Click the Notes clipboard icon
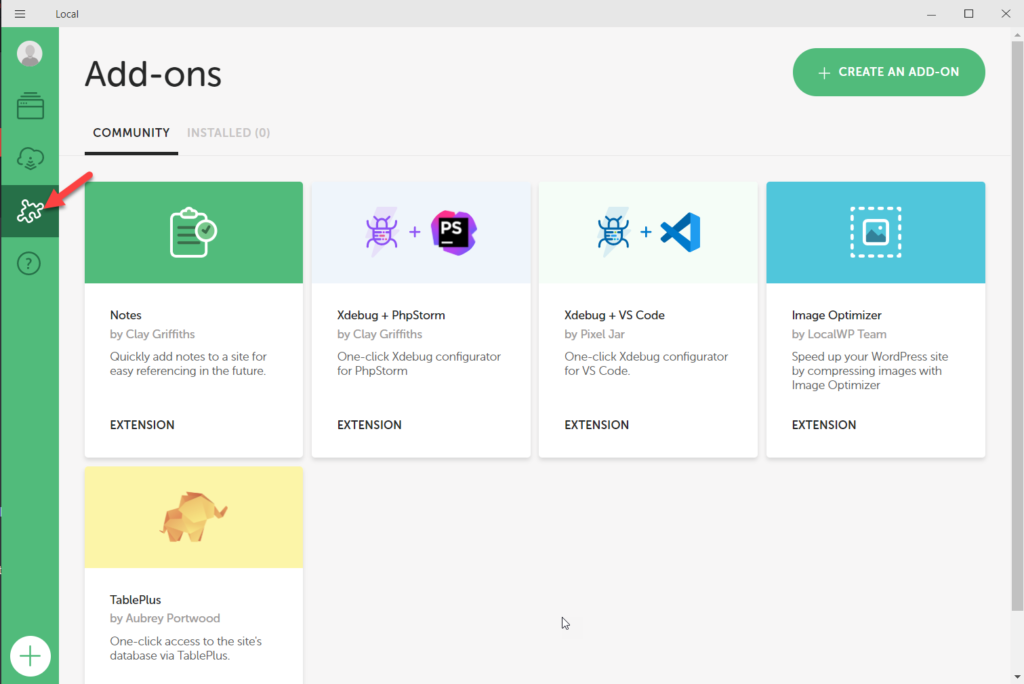Screen dimensions: 1024x684 point(193,233)
